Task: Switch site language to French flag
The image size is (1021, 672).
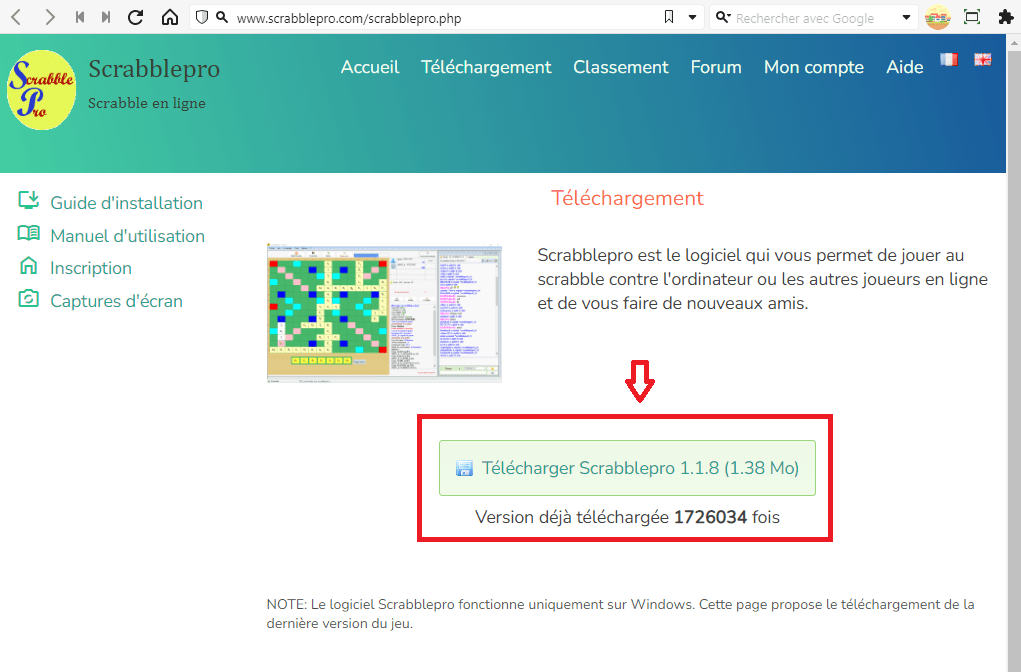Action: (949, 60)
